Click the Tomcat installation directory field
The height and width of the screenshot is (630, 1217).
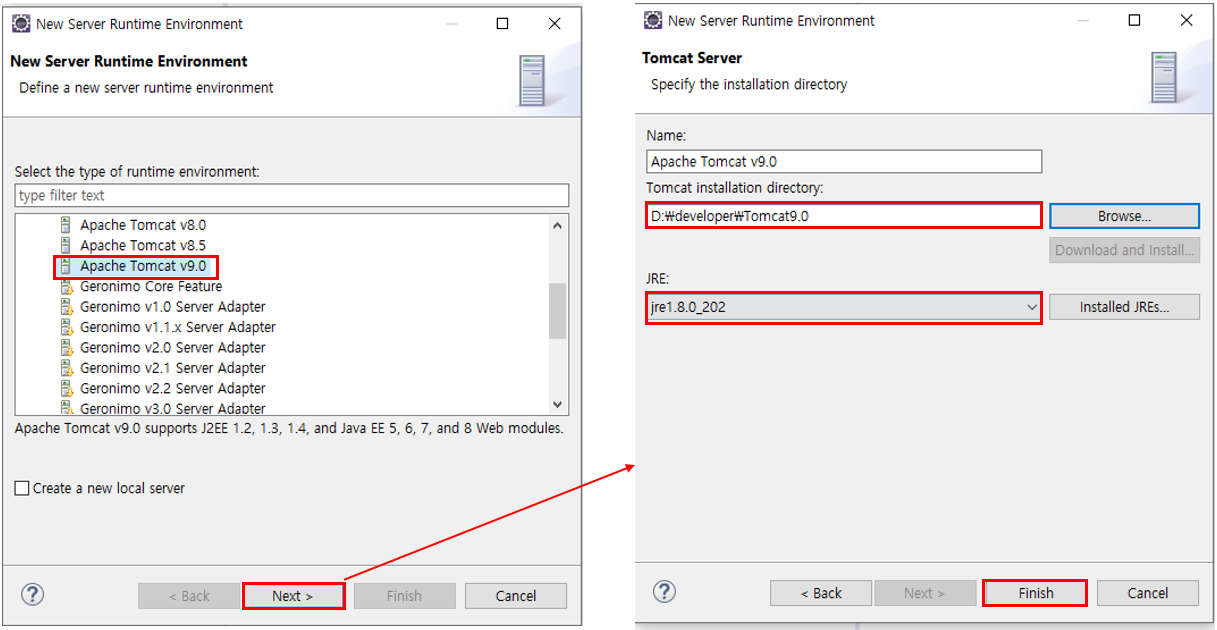pos(844,215)
